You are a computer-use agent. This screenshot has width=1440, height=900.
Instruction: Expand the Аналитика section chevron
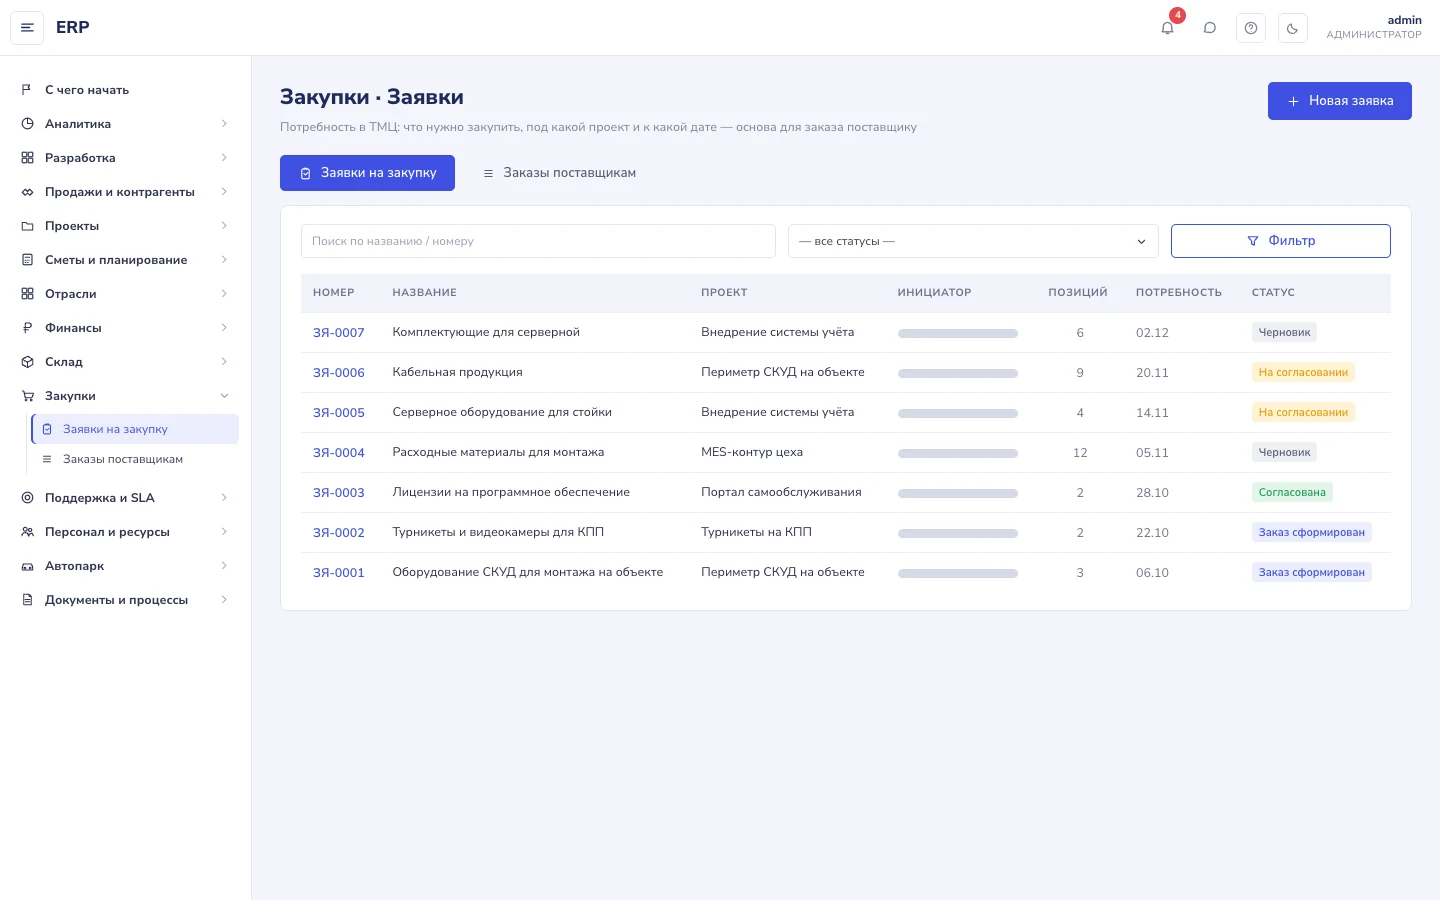(x=224, y=124)
